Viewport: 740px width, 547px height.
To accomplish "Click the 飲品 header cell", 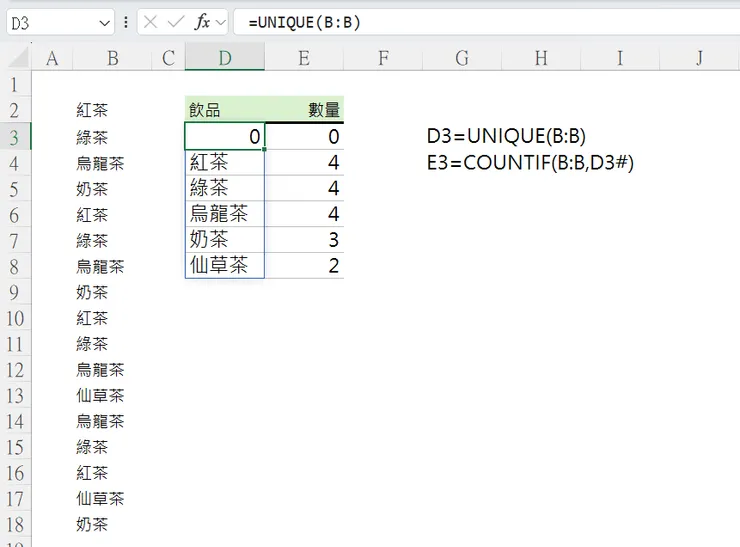I will click(x=225, y=110).
